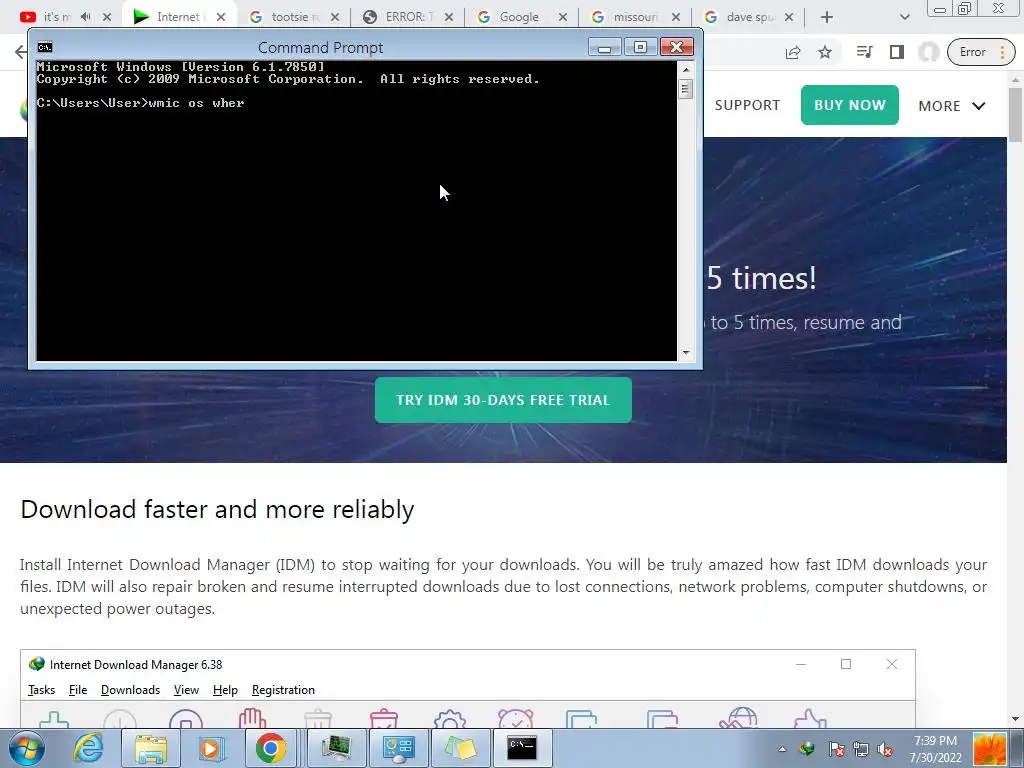
Task: Click the "wmic os wher" command line
Action: (x=140, y=103)
